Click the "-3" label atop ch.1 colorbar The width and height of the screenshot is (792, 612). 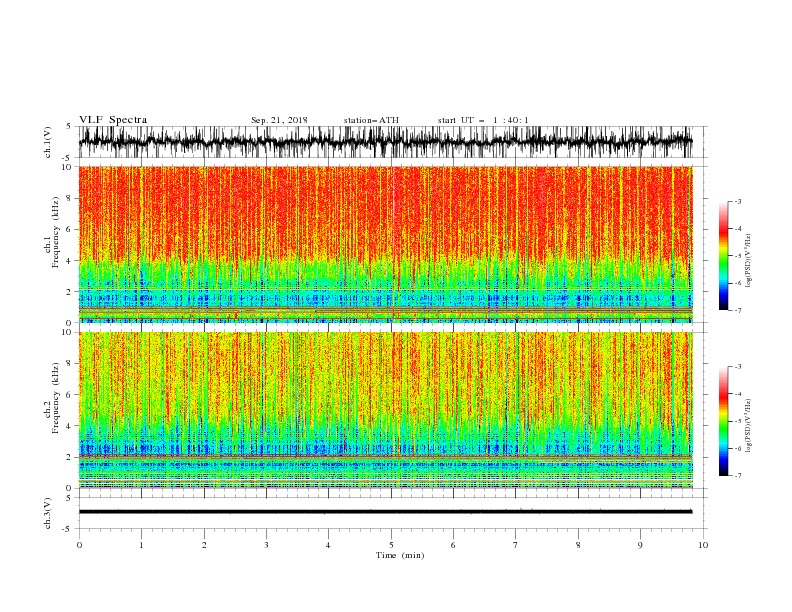coord(738,201)
